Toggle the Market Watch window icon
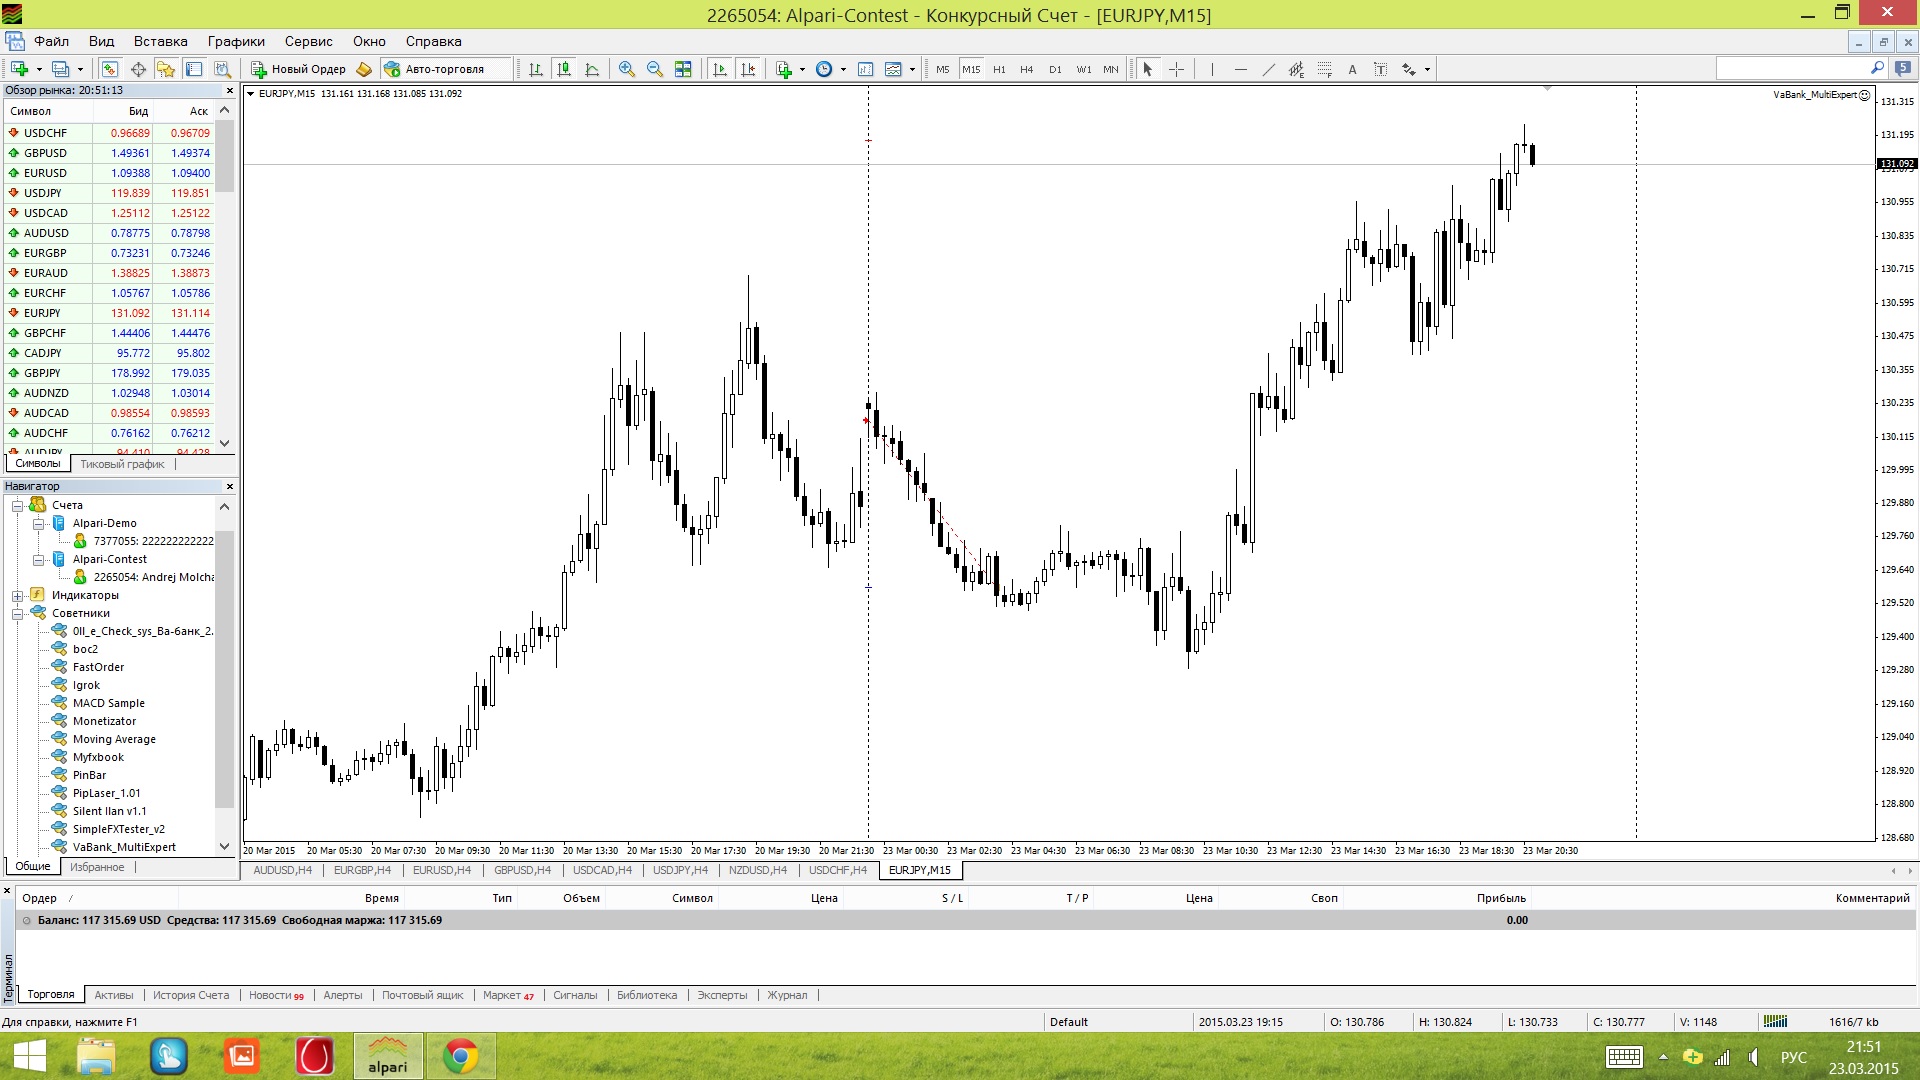The width and height of the screenshot is (1920, 1080). (110, 69)
